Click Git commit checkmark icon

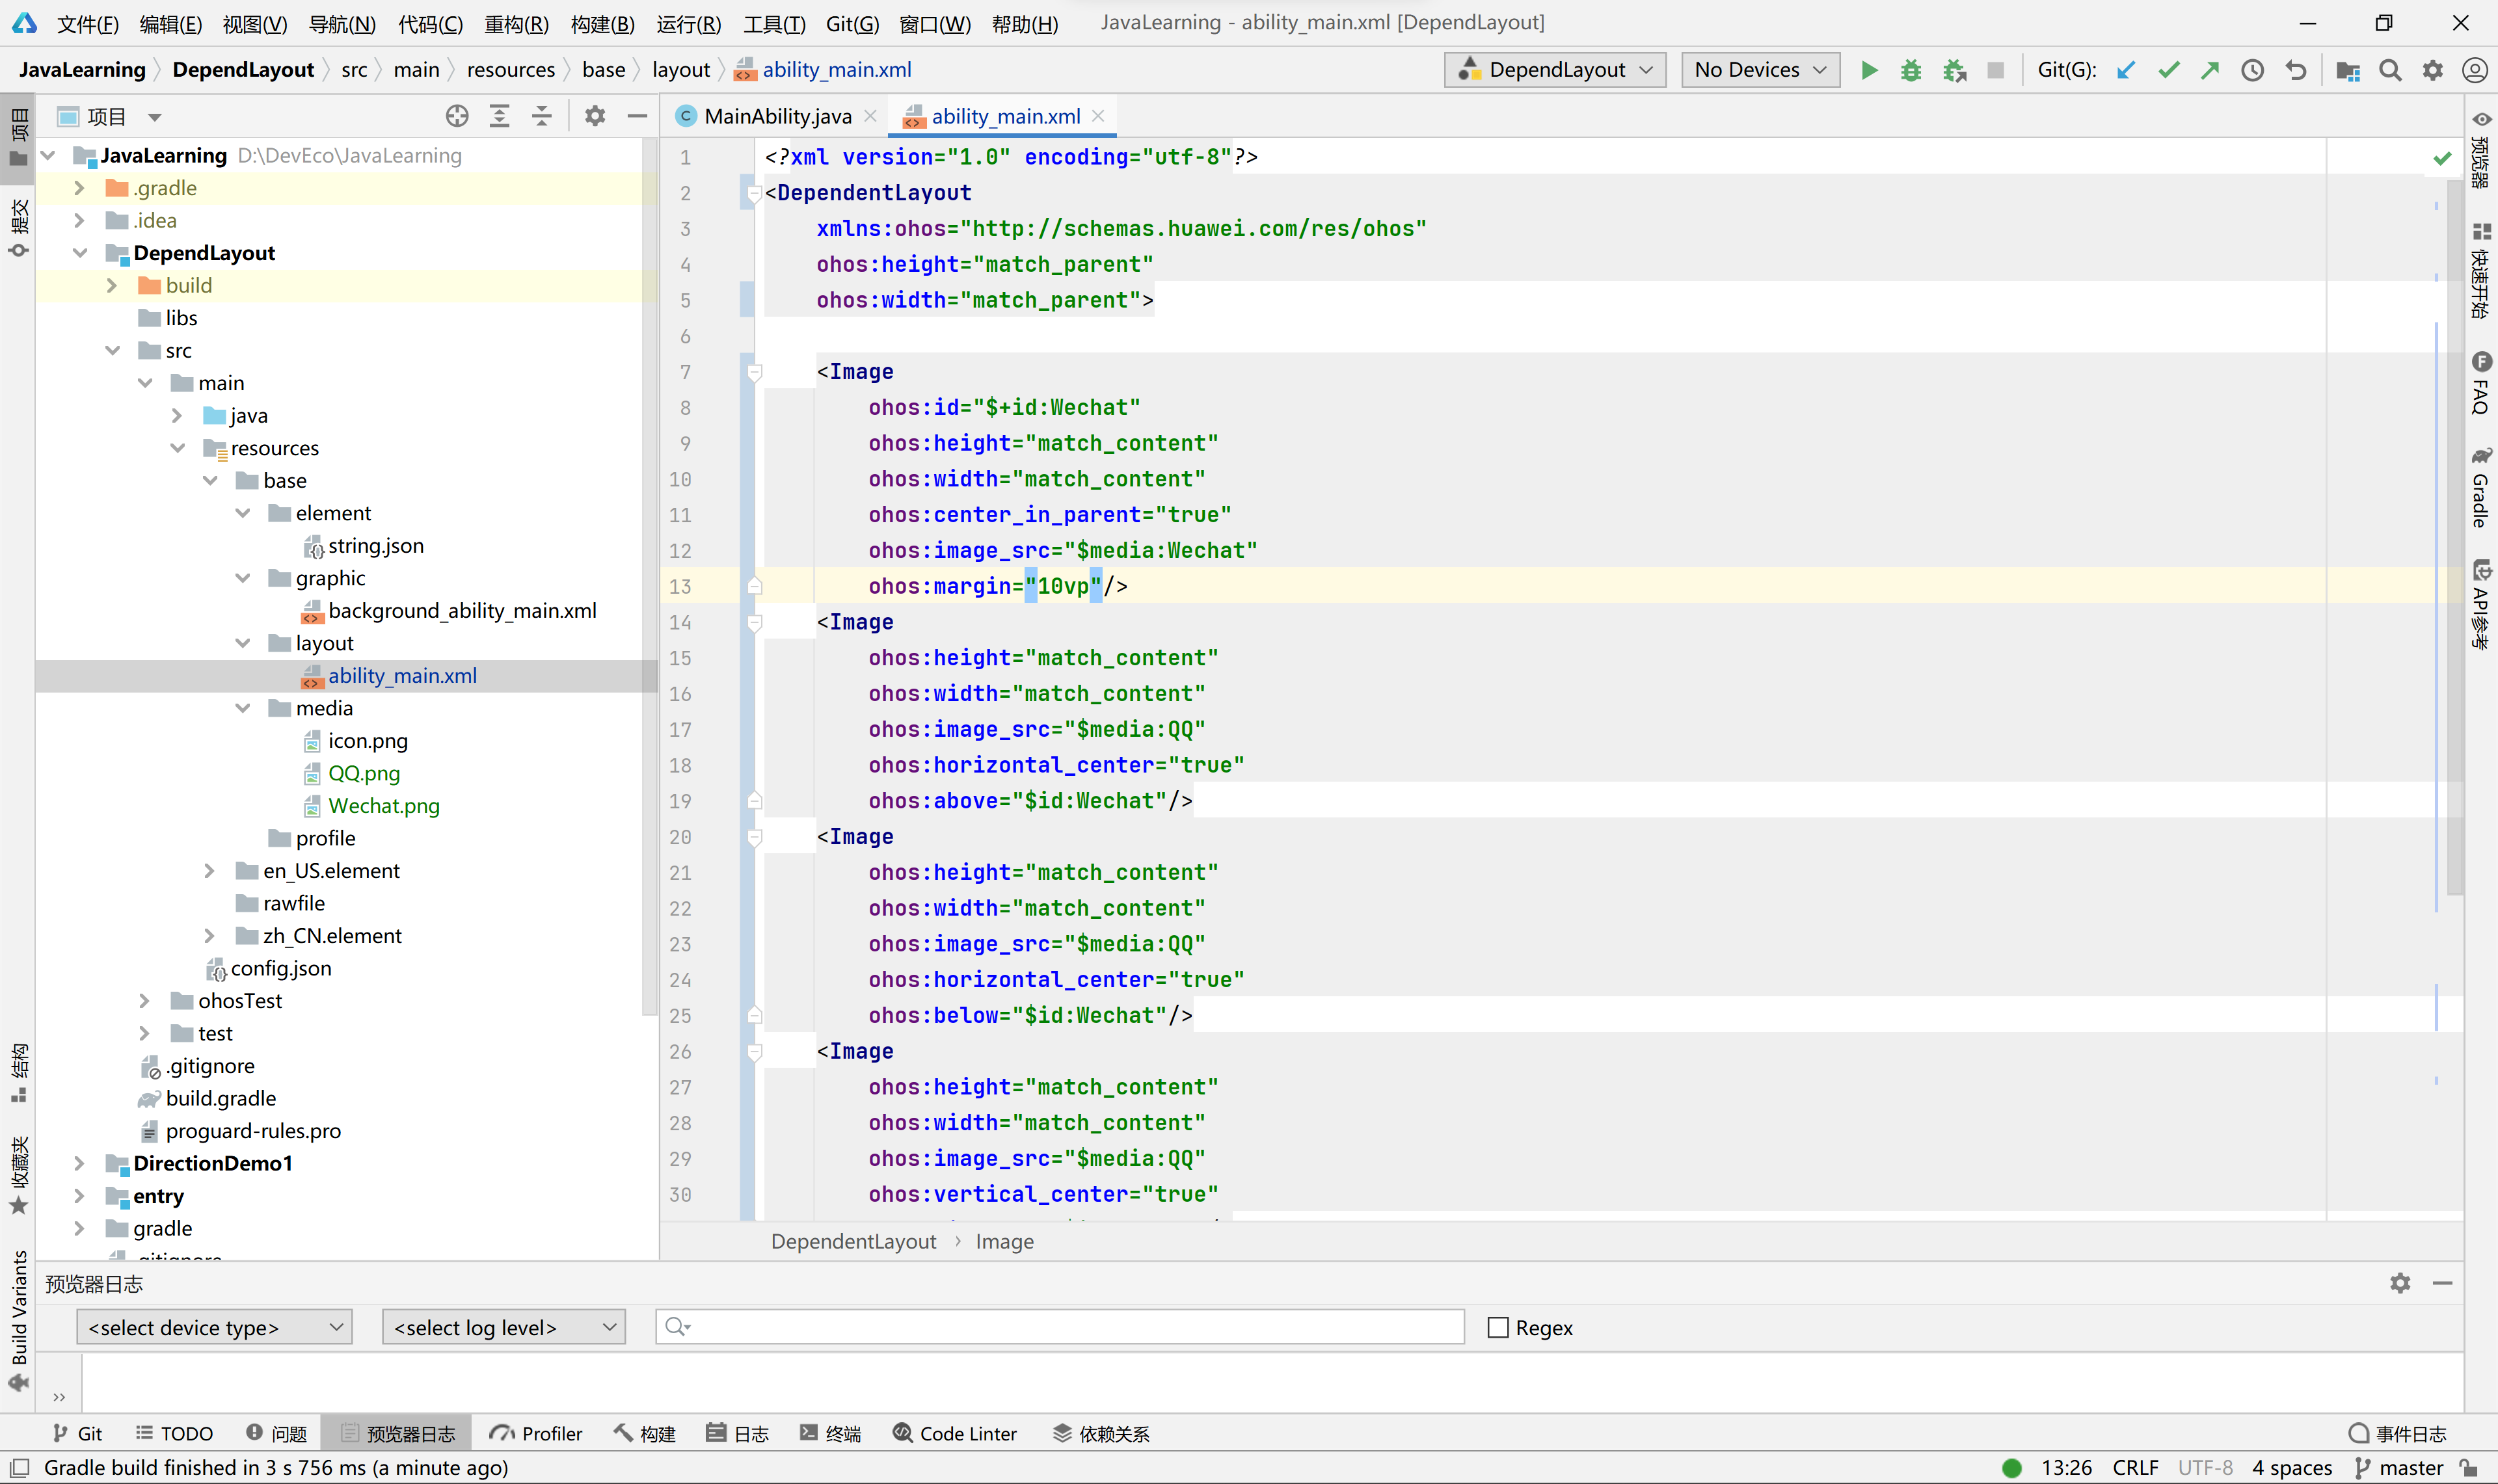pyautogui.click(x=2168, y=70)
